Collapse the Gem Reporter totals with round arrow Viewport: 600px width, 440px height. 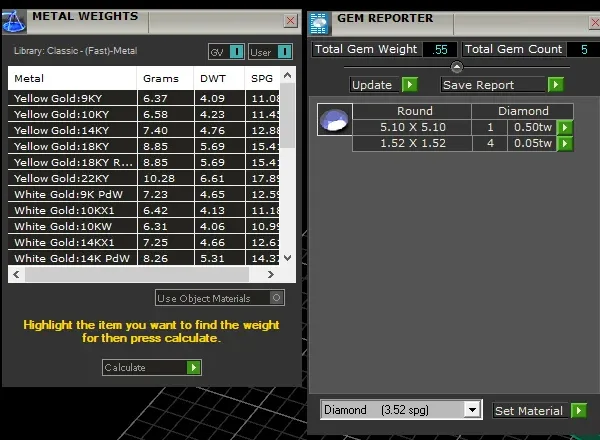pyautogui.click(x=457, y=67)
